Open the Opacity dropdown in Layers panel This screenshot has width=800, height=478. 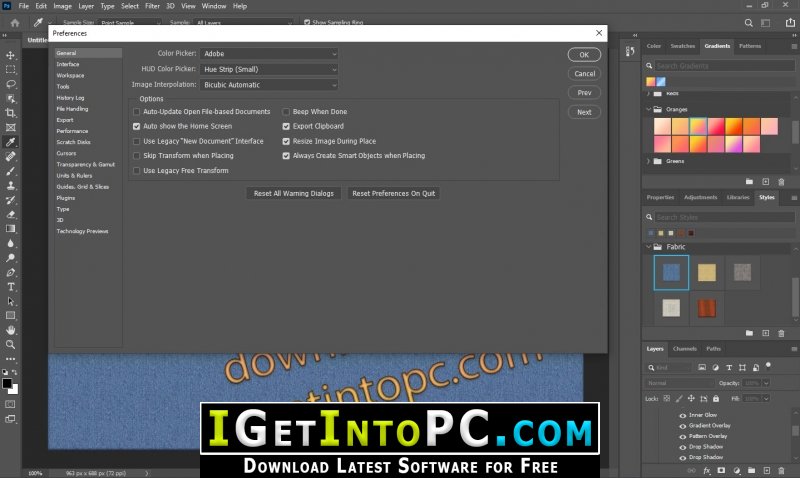(766, 383)
